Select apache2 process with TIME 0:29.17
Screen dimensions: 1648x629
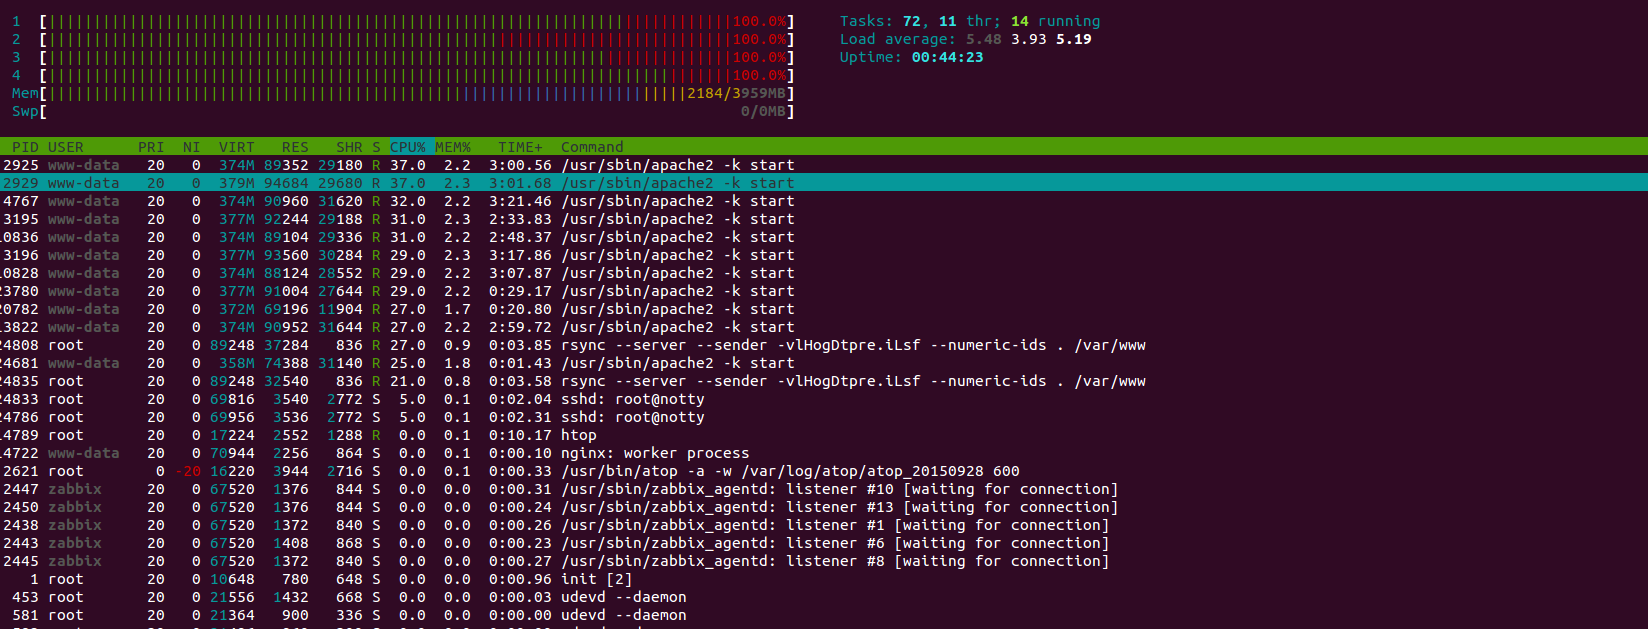point(824,291)
